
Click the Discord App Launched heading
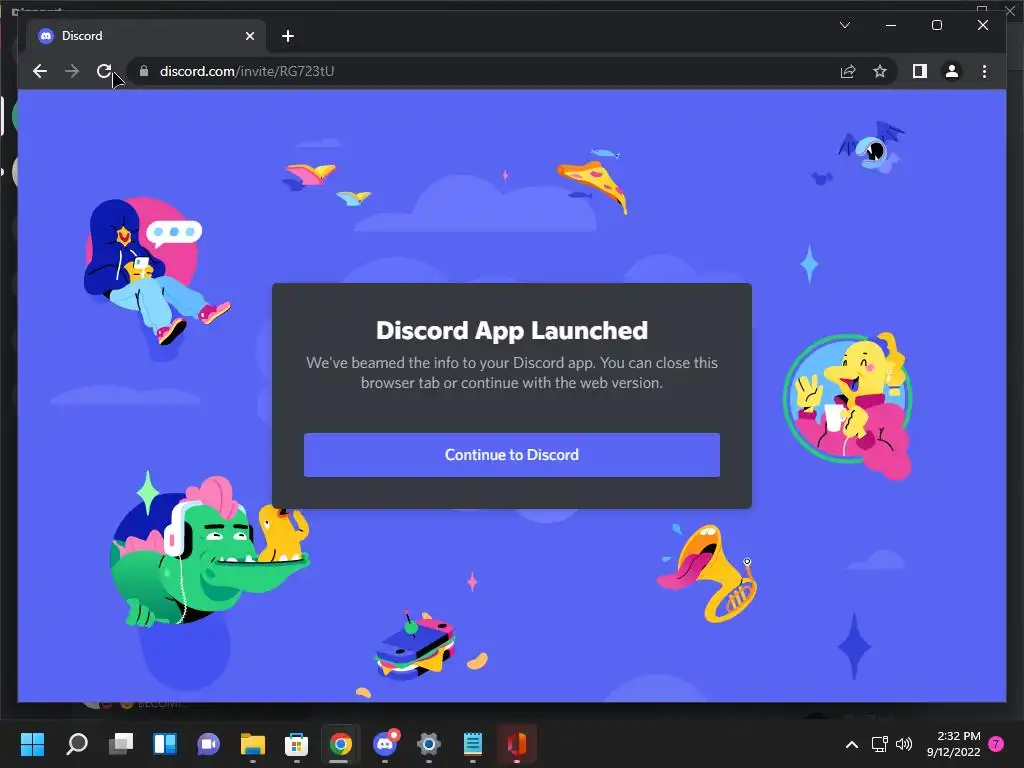point(511,330)
